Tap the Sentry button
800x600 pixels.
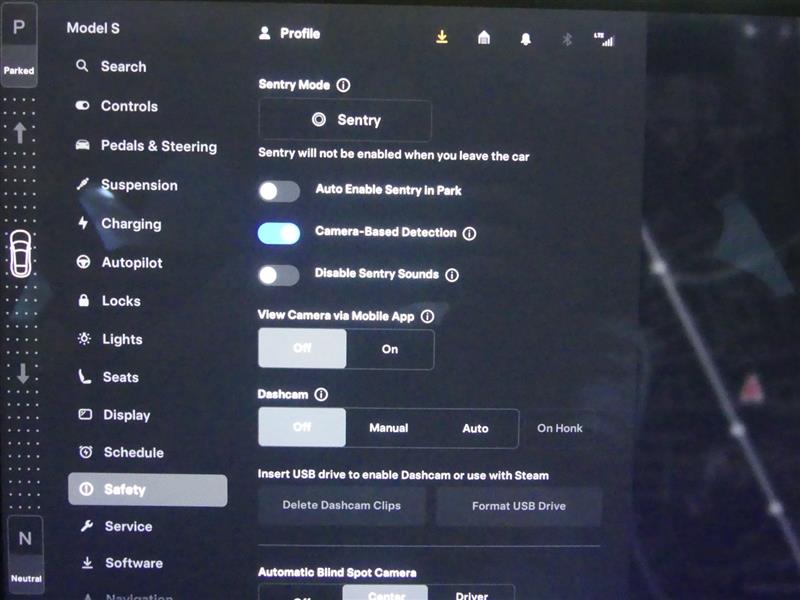tap(345, 120)
